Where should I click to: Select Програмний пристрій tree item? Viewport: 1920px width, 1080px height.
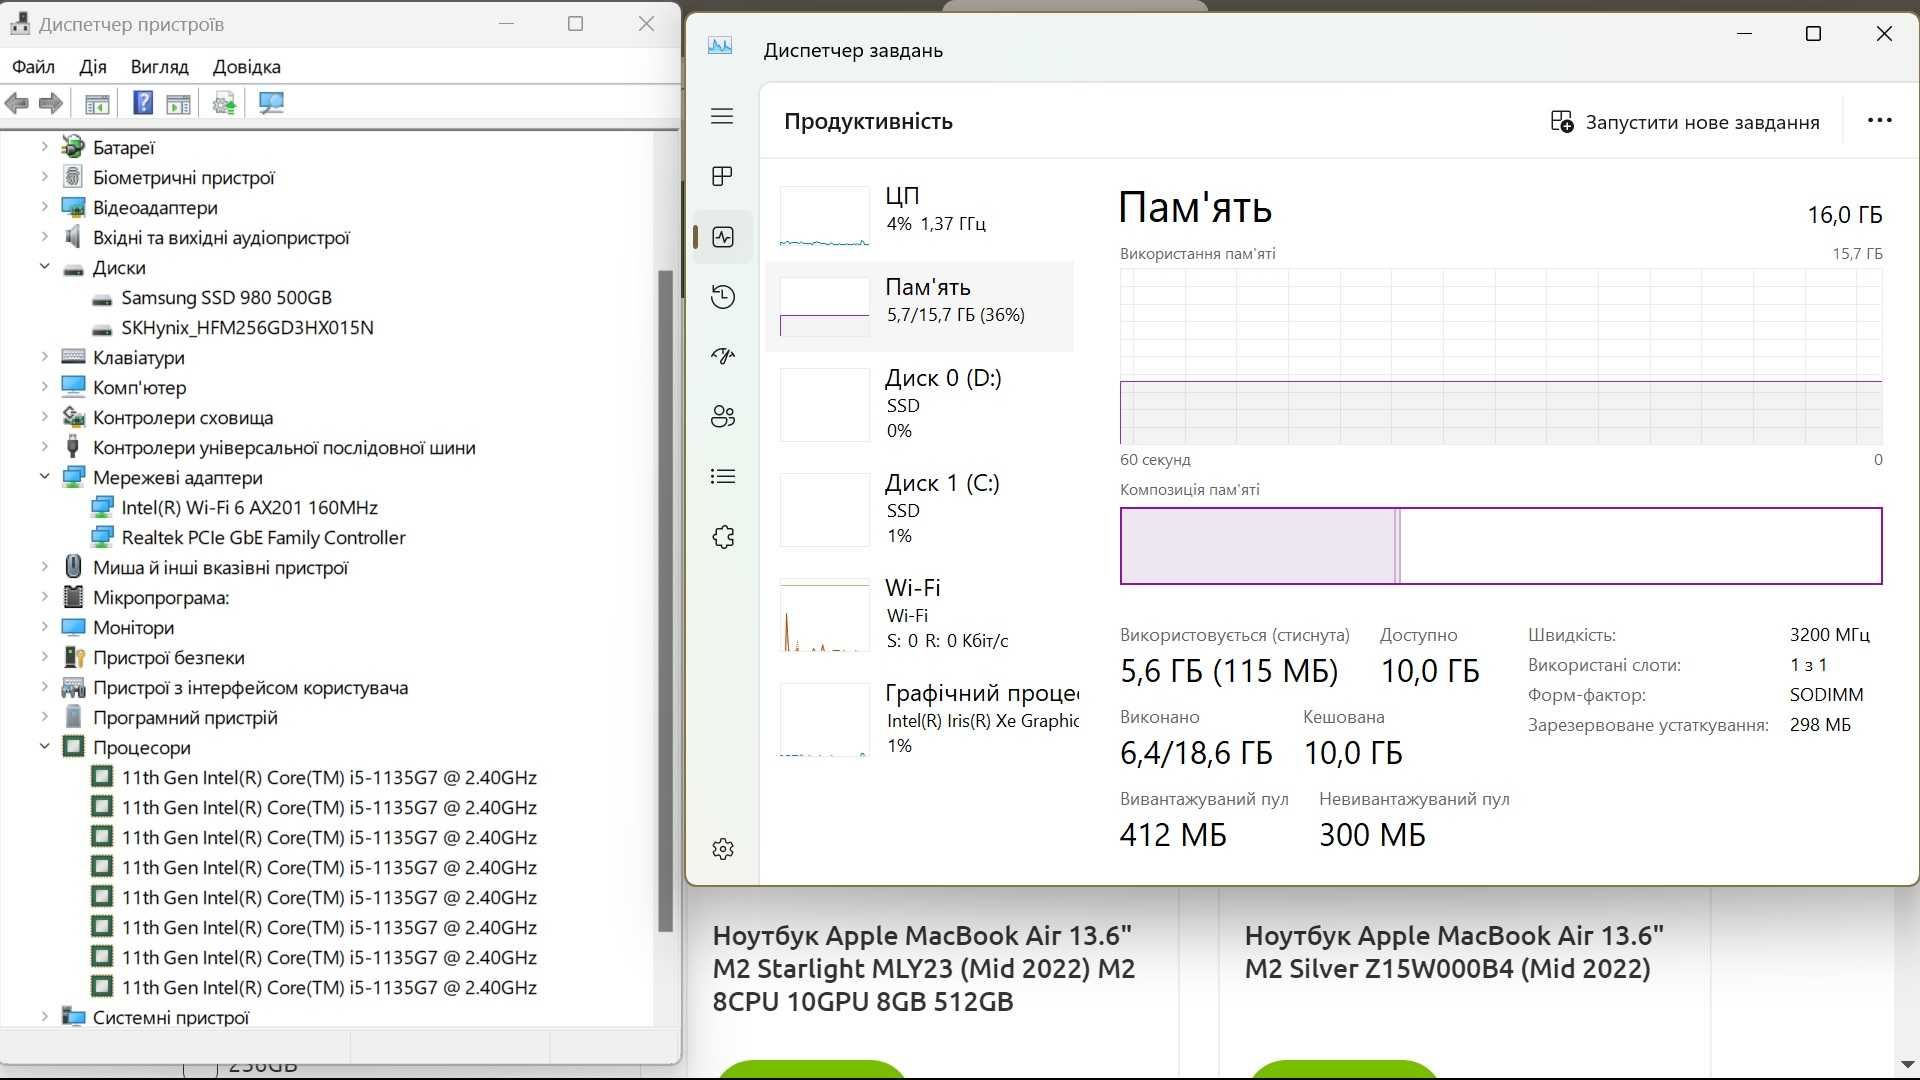click(x=185, y=718)
